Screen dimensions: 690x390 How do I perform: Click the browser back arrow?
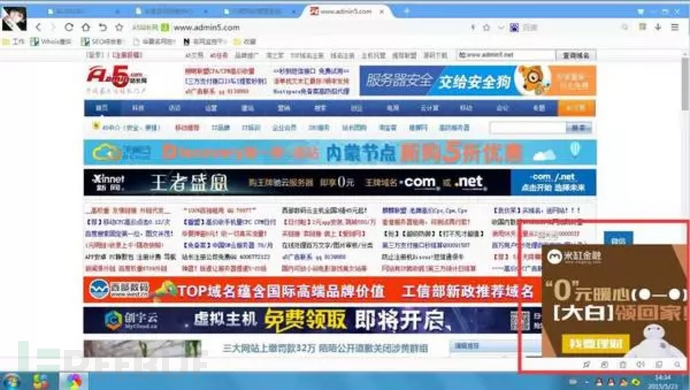click(x=38, y=27)
